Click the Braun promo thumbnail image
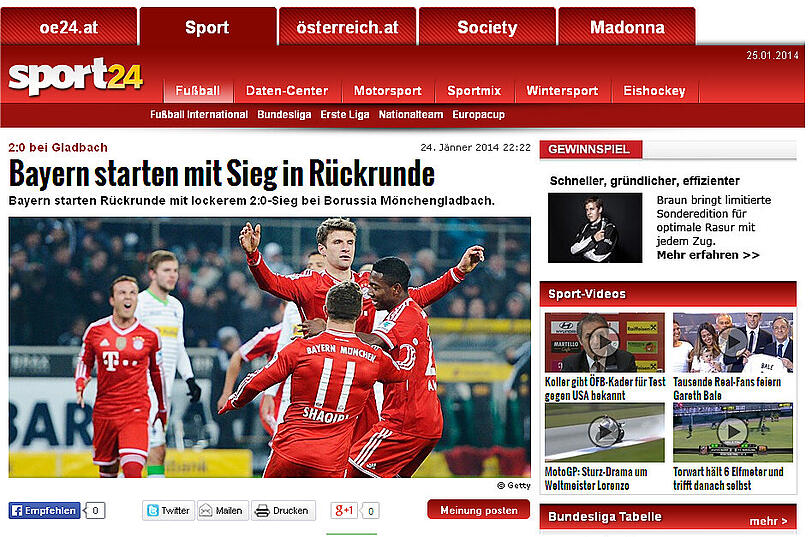 click(x=595, y=228)
